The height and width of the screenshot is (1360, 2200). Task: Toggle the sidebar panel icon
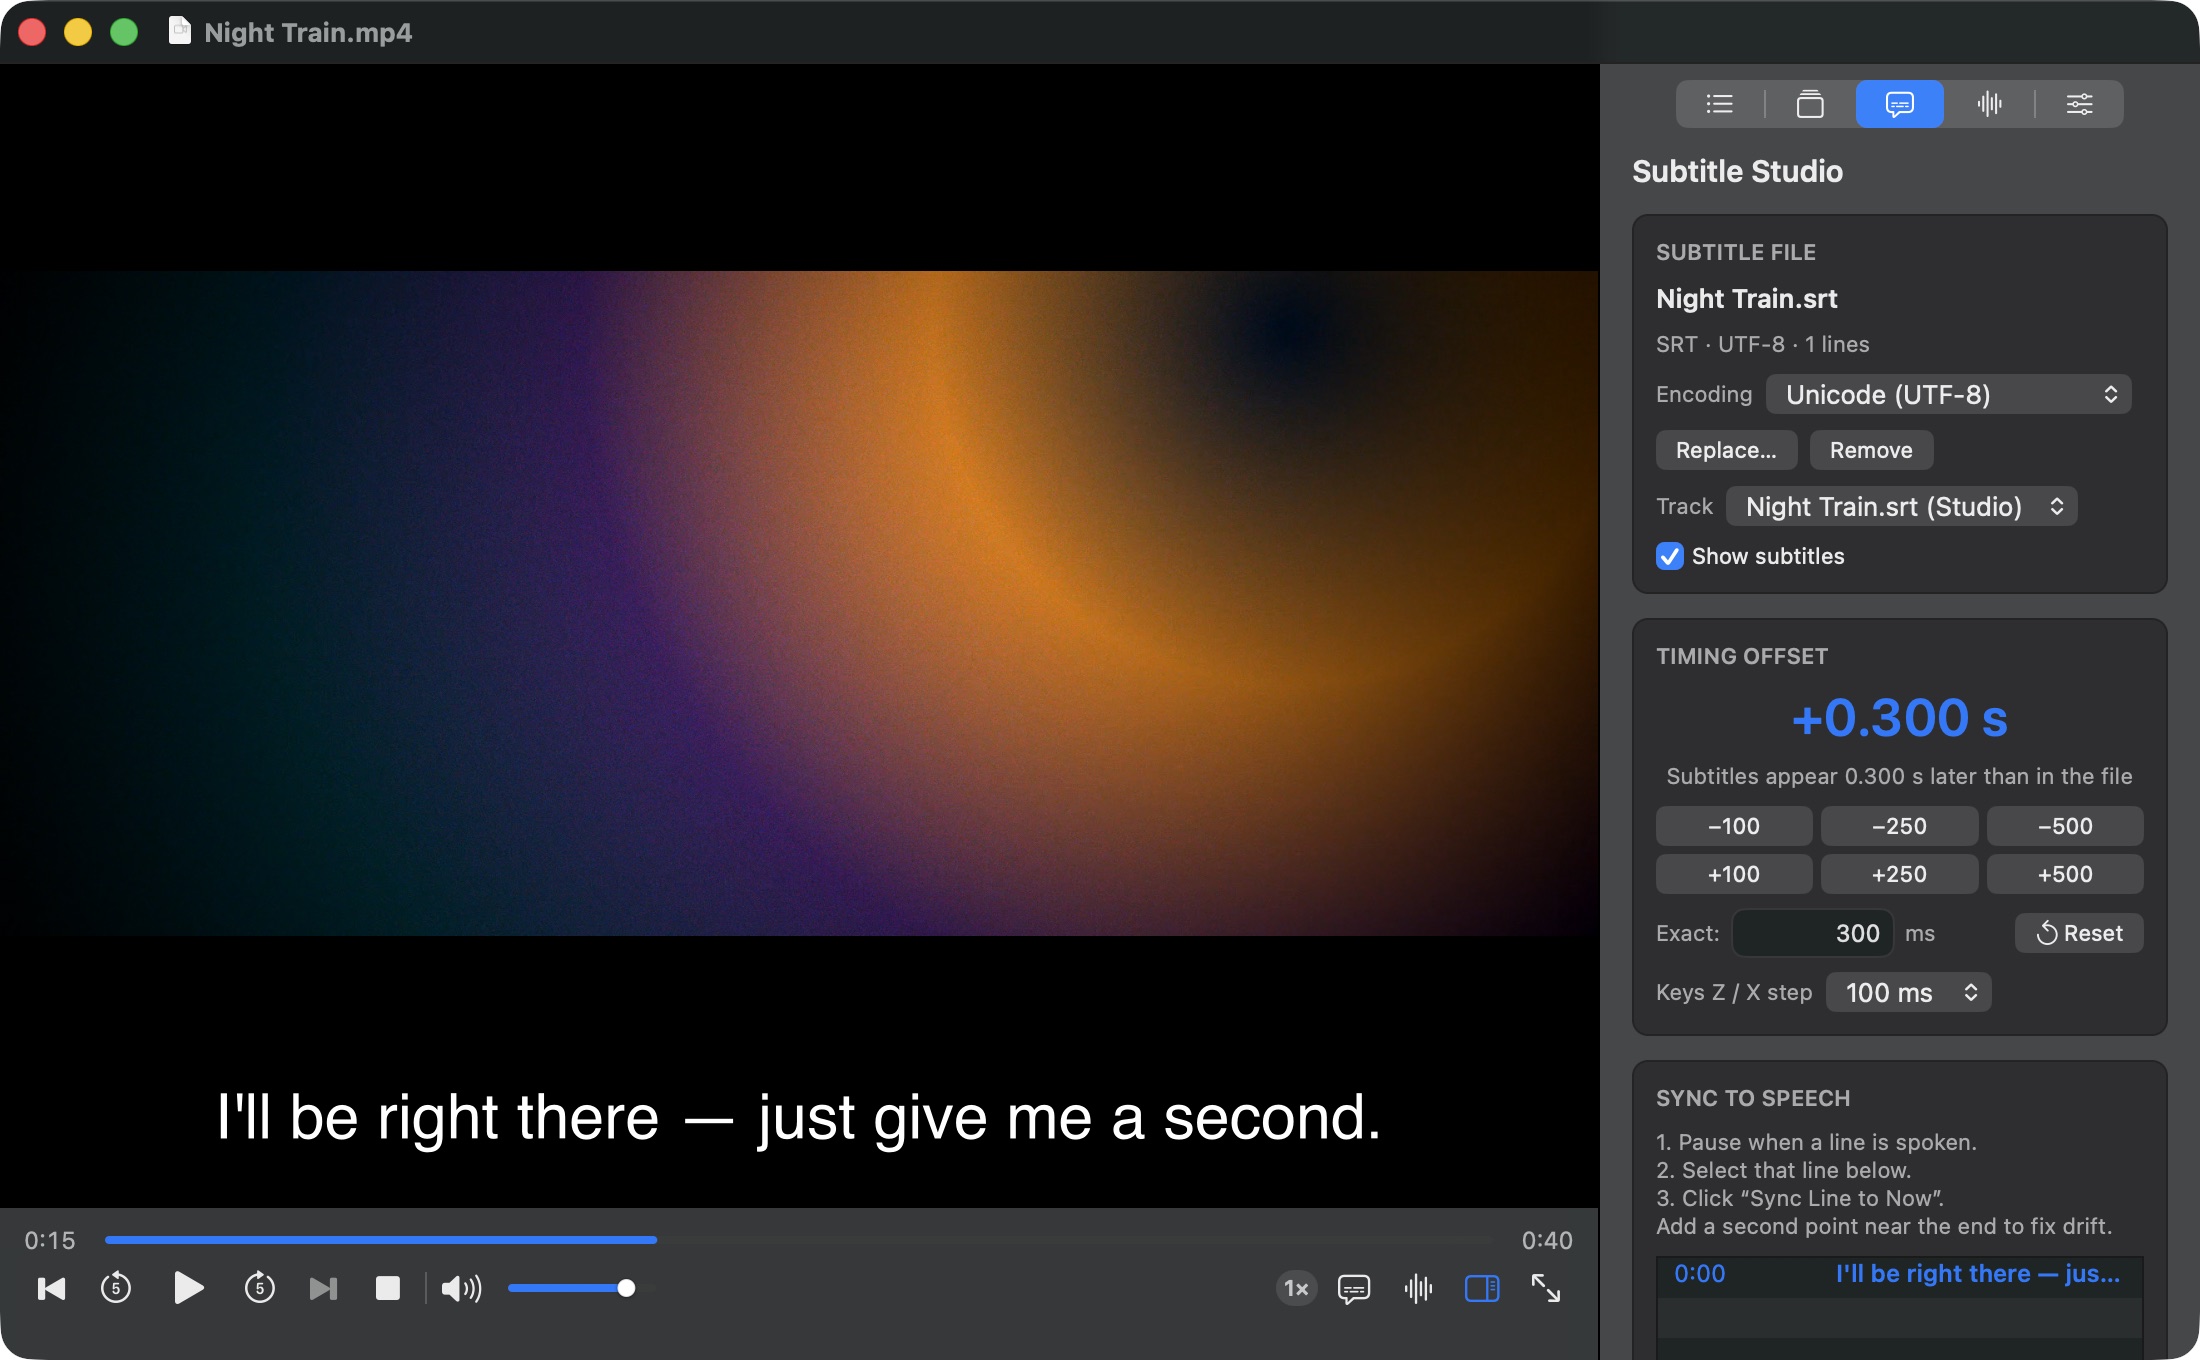pos(1482,1288)
